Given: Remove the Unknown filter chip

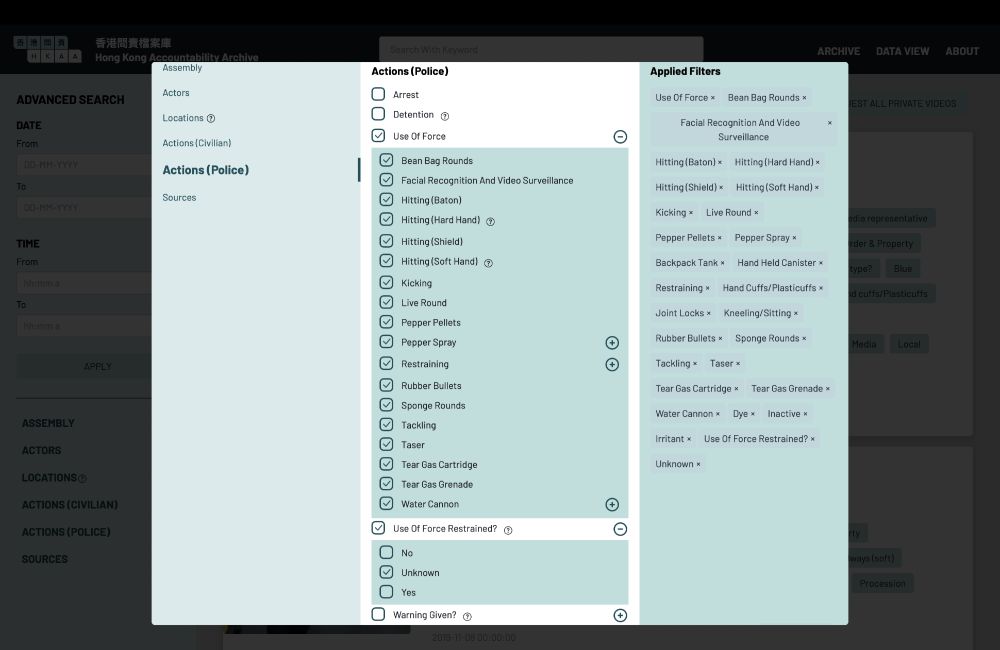Looking at the screenshot, I should pyautogui.click(x=698, y=465).
